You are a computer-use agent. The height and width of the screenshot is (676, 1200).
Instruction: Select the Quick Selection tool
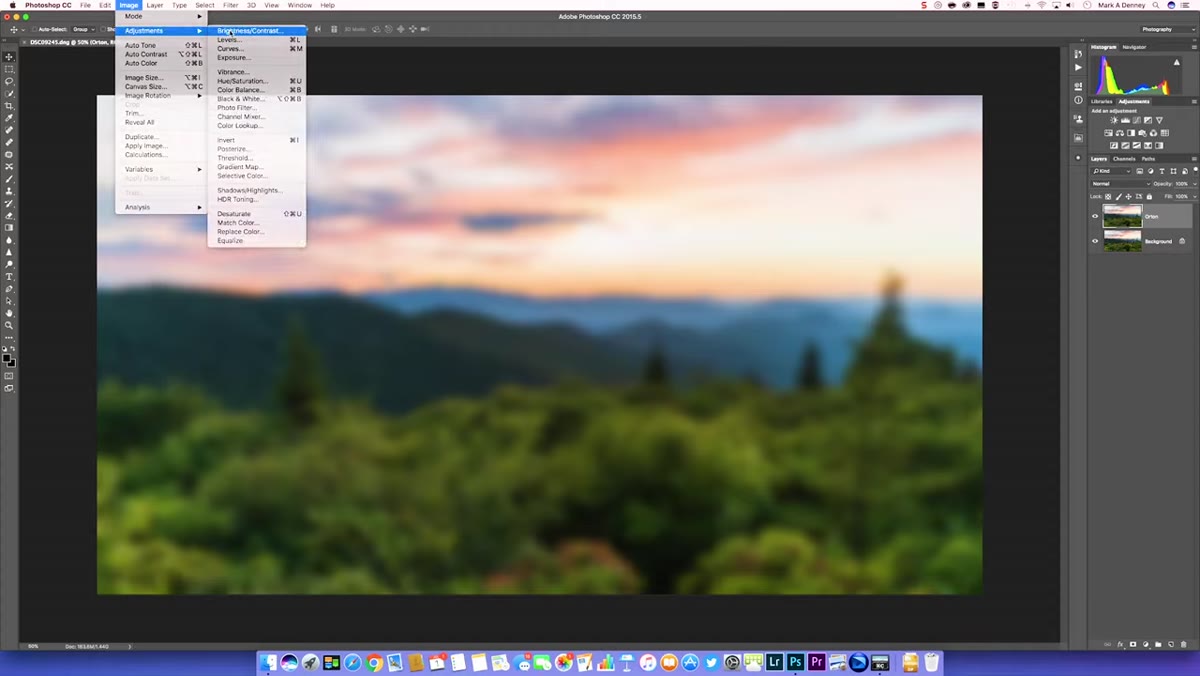[x=9, y=94]
